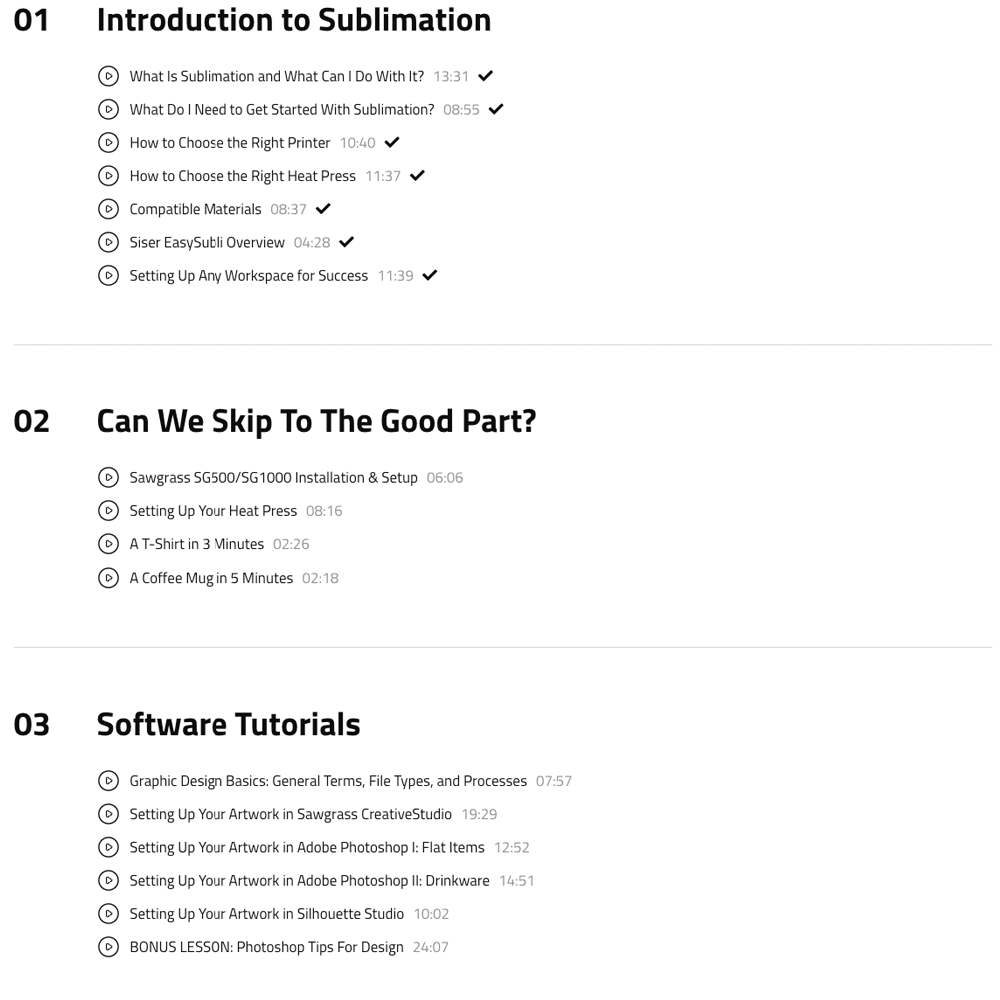
Task: Click play icon beside Compatible Materials lesson
Action: click(x=108, y=209)
